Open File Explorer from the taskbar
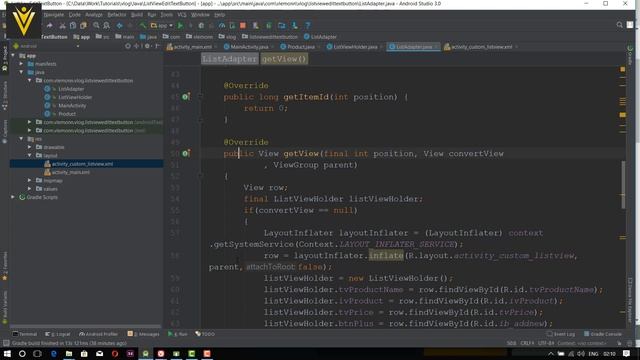This screenshot has height=360, width=640. pos(69,353)
